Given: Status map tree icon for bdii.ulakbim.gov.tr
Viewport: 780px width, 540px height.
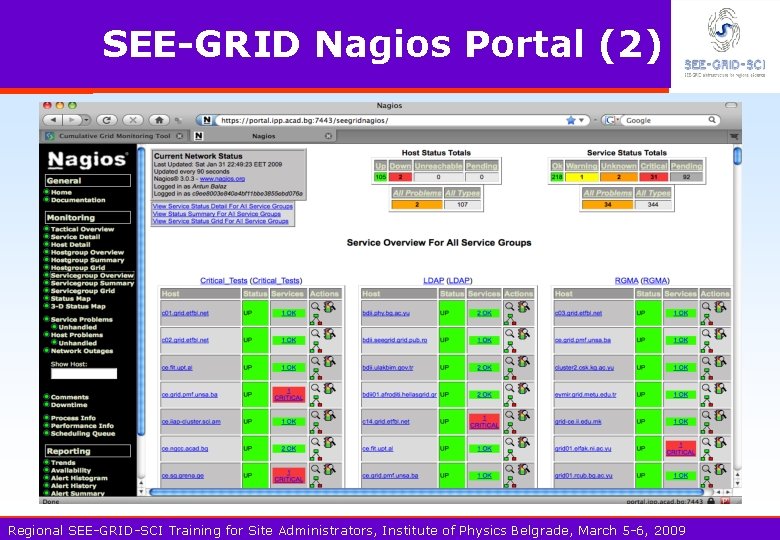Looking at the screenshot, I should tap(510, 374).
